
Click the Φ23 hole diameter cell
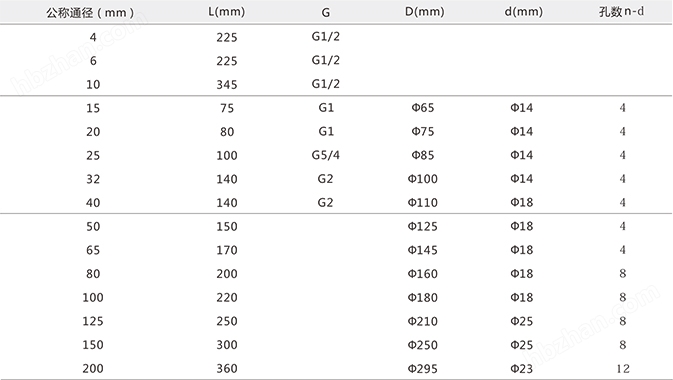521,368
